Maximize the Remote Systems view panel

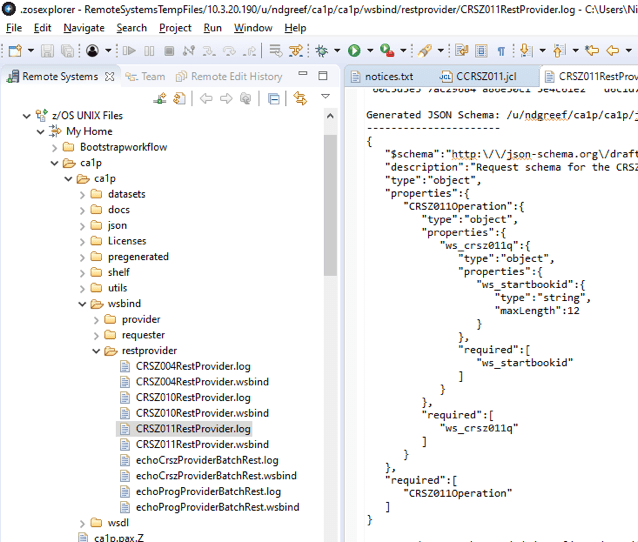click(323, 75)
